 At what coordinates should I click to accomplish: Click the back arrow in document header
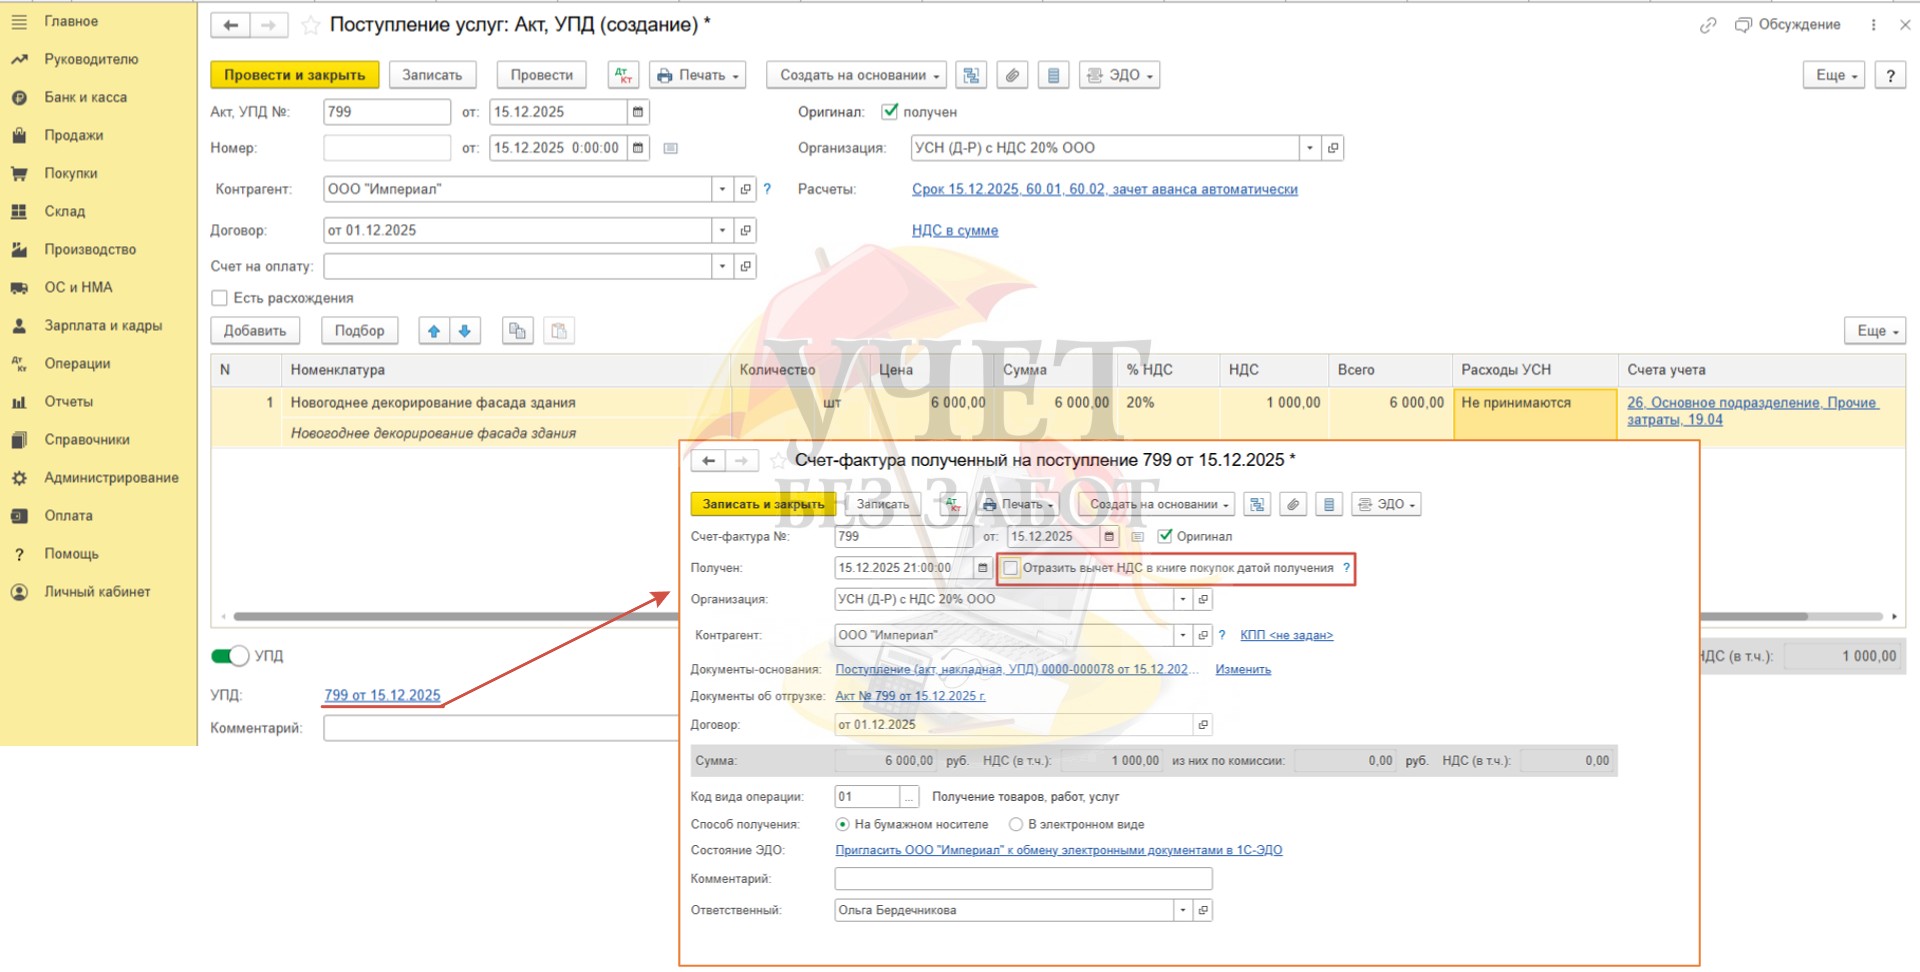(x=231, y=25)
